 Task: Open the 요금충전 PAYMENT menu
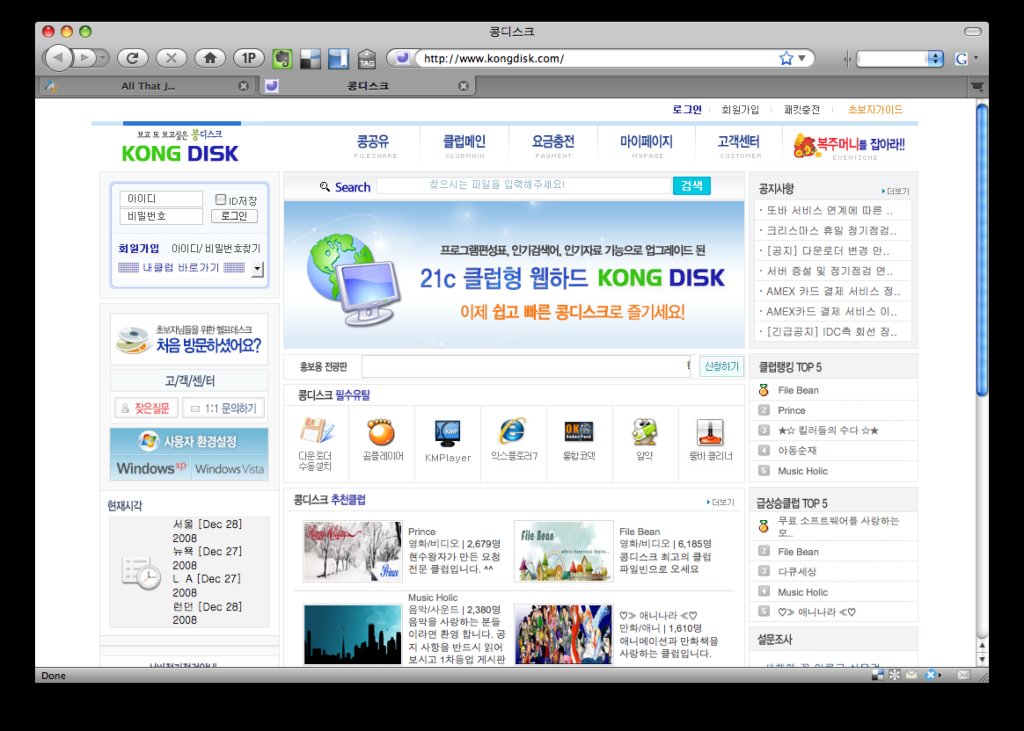click(x=553, y=145)
